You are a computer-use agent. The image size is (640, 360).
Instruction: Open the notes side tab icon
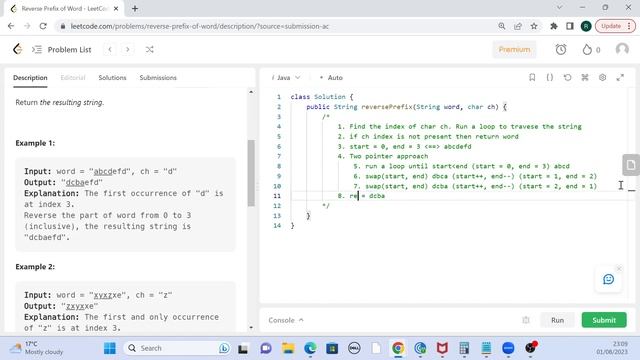tap(631, 165)
